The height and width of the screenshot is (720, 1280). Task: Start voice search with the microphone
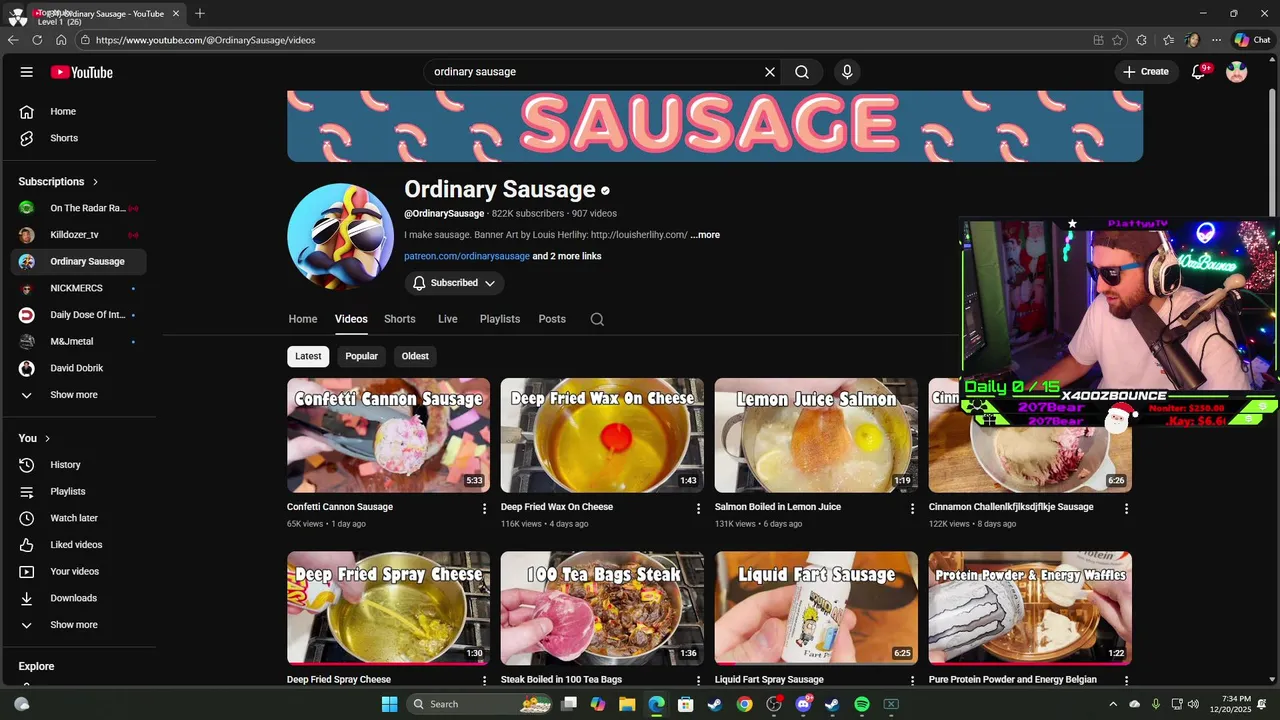point(847,72)
